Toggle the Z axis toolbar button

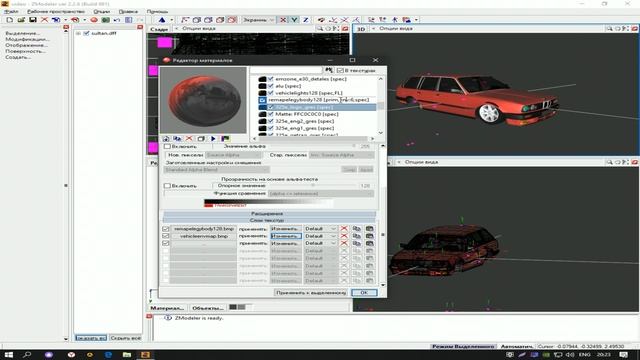click(x=305, y=20)
